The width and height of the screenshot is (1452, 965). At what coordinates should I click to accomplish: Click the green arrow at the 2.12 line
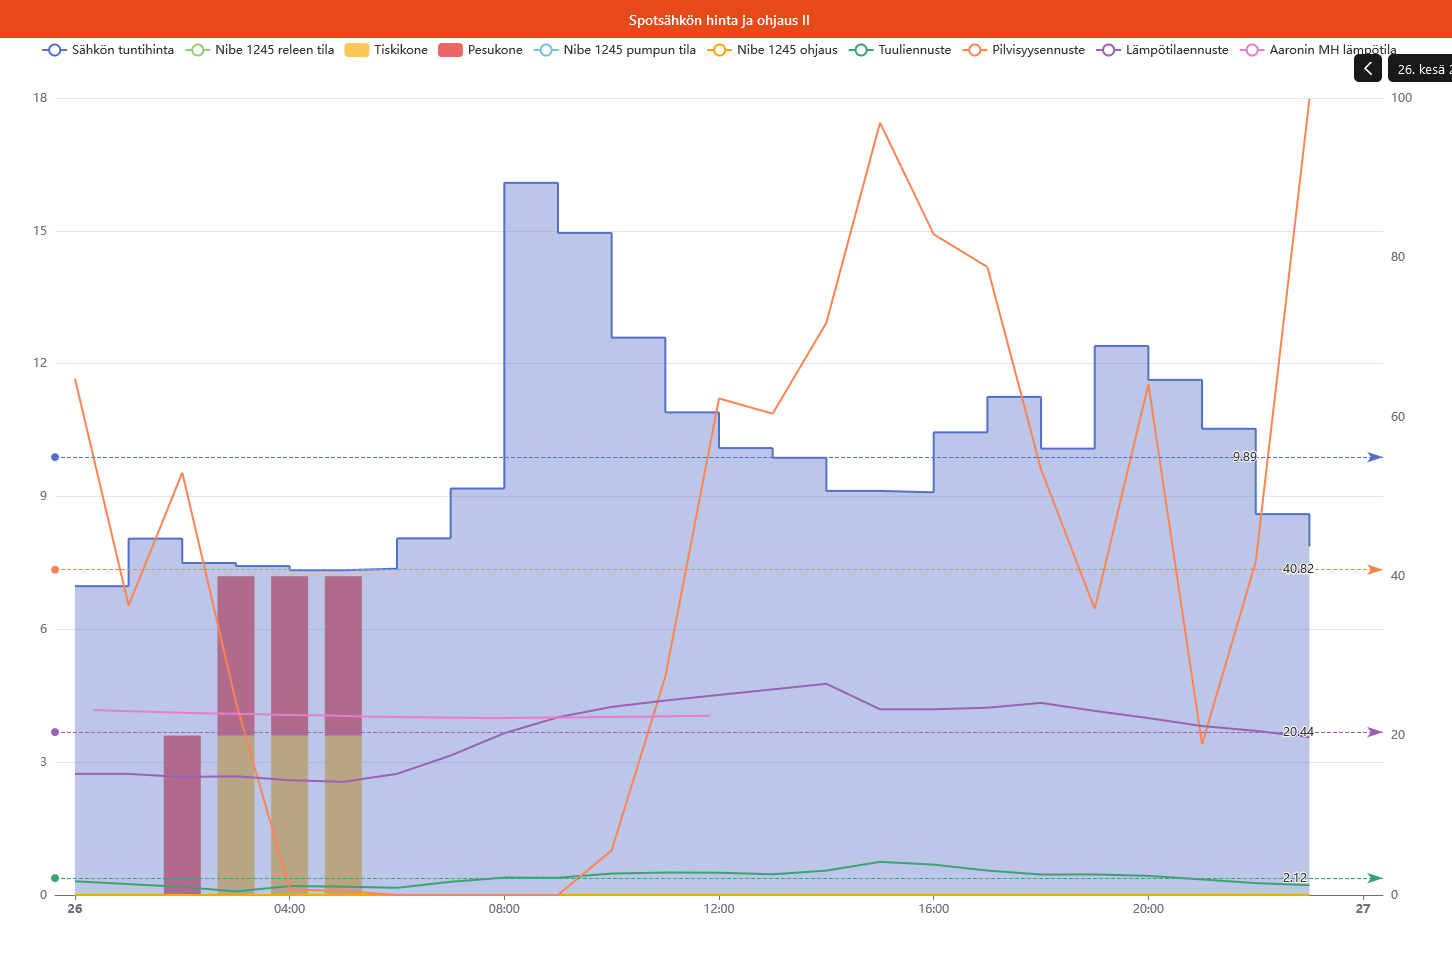click(x=1375, y=878)
